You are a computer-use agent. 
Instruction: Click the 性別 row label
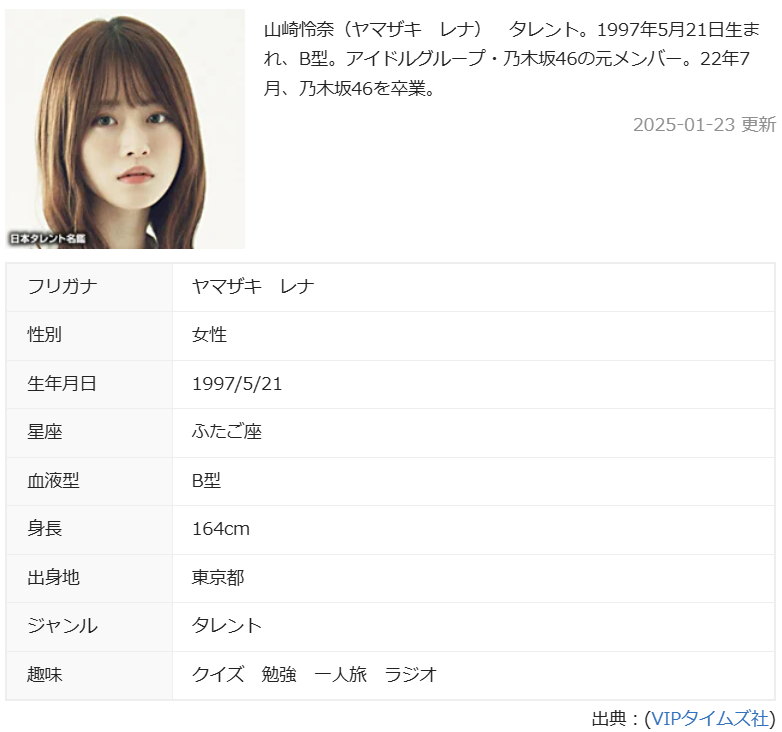[44, 335]
